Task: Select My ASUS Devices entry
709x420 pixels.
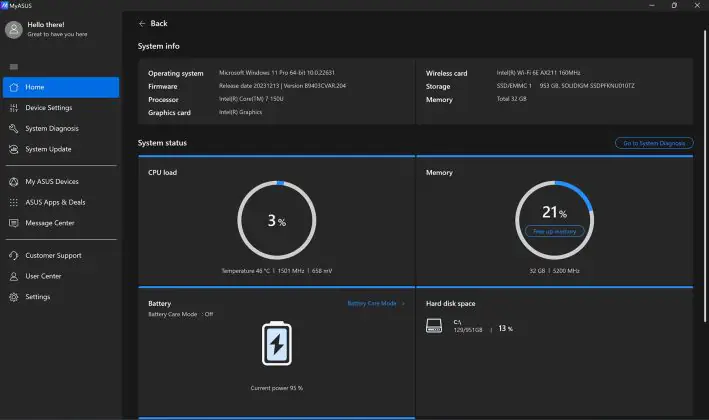Action: coord(61,182)
